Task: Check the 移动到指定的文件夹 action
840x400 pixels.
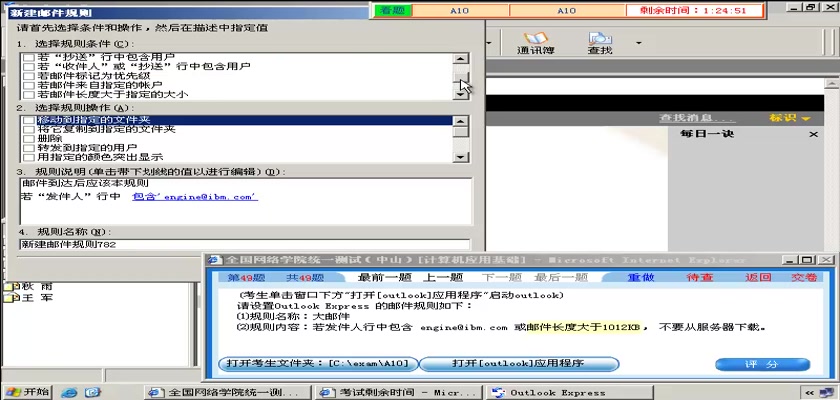Action: coord(28,120)
